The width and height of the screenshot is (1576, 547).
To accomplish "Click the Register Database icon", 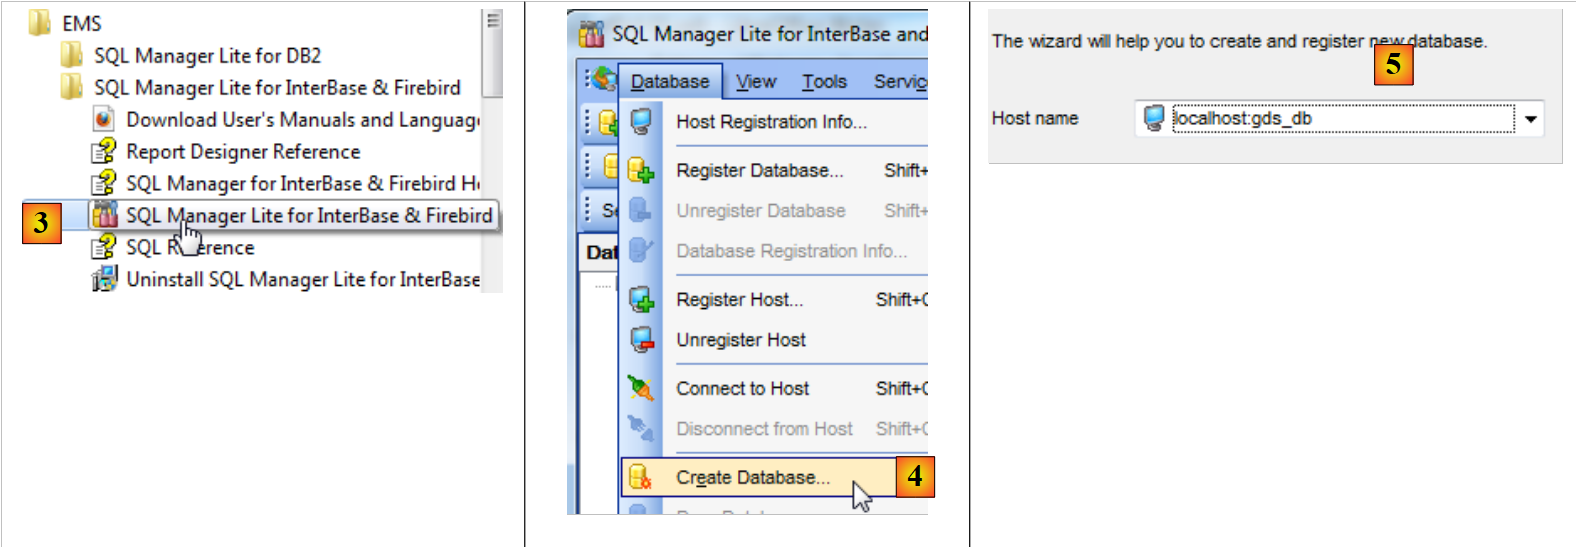I will [x=640, y=171].
